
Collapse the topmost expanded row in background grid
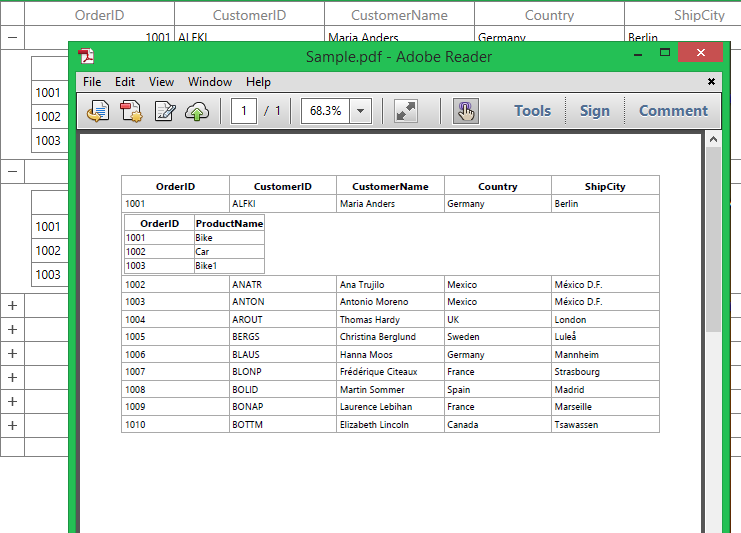click(x=12, y=38)
